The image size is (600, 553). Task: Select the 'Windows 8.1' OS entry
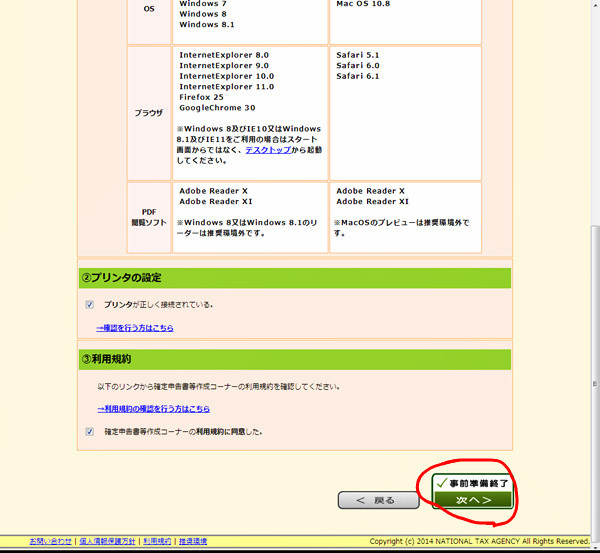207,24
